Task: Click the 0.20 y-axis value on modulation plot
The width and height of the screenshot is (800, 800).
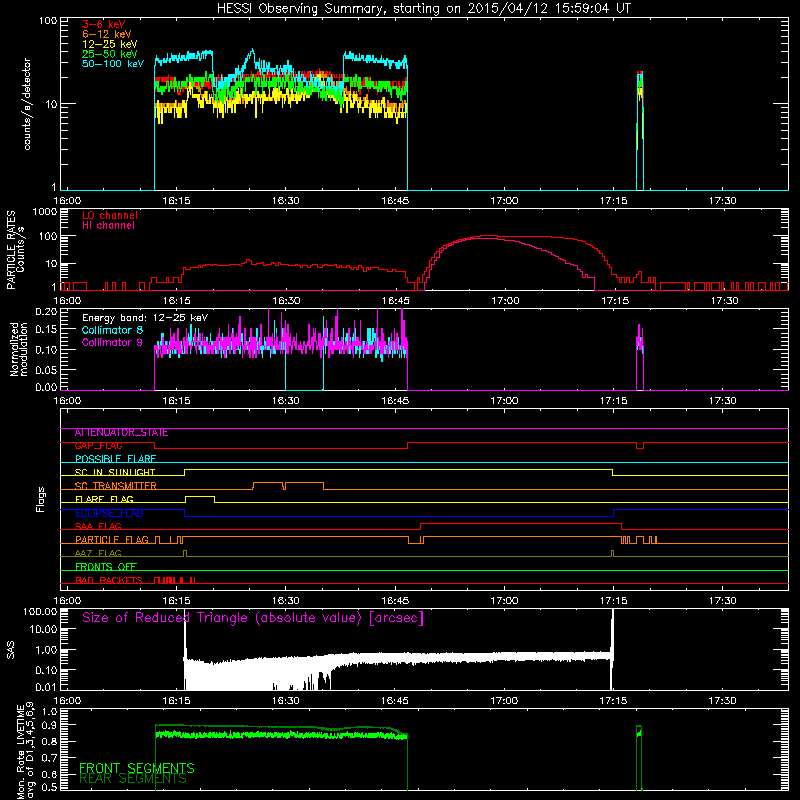Action: (x=46, y=311)
